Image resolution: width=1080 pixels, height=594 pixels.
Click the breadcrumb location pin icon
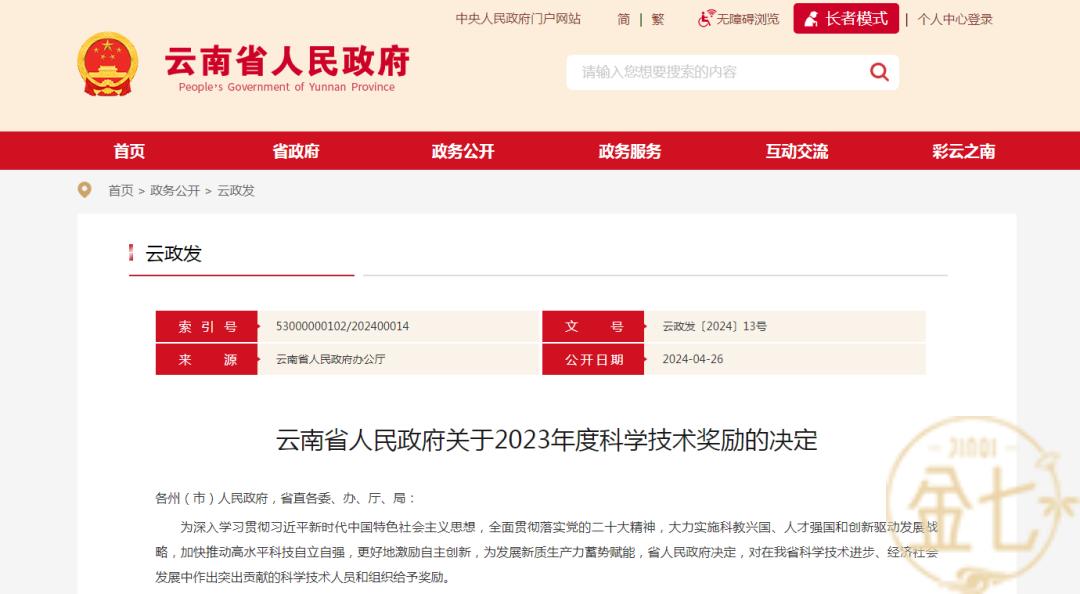pos(85,190)
